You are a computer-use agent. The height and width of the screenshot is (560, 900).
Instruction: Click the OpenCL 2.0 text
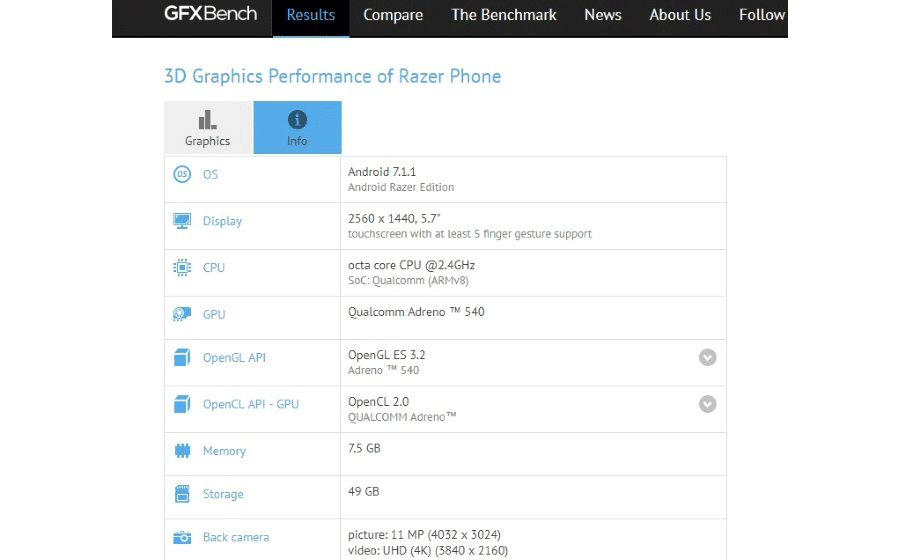pos(378,402)
